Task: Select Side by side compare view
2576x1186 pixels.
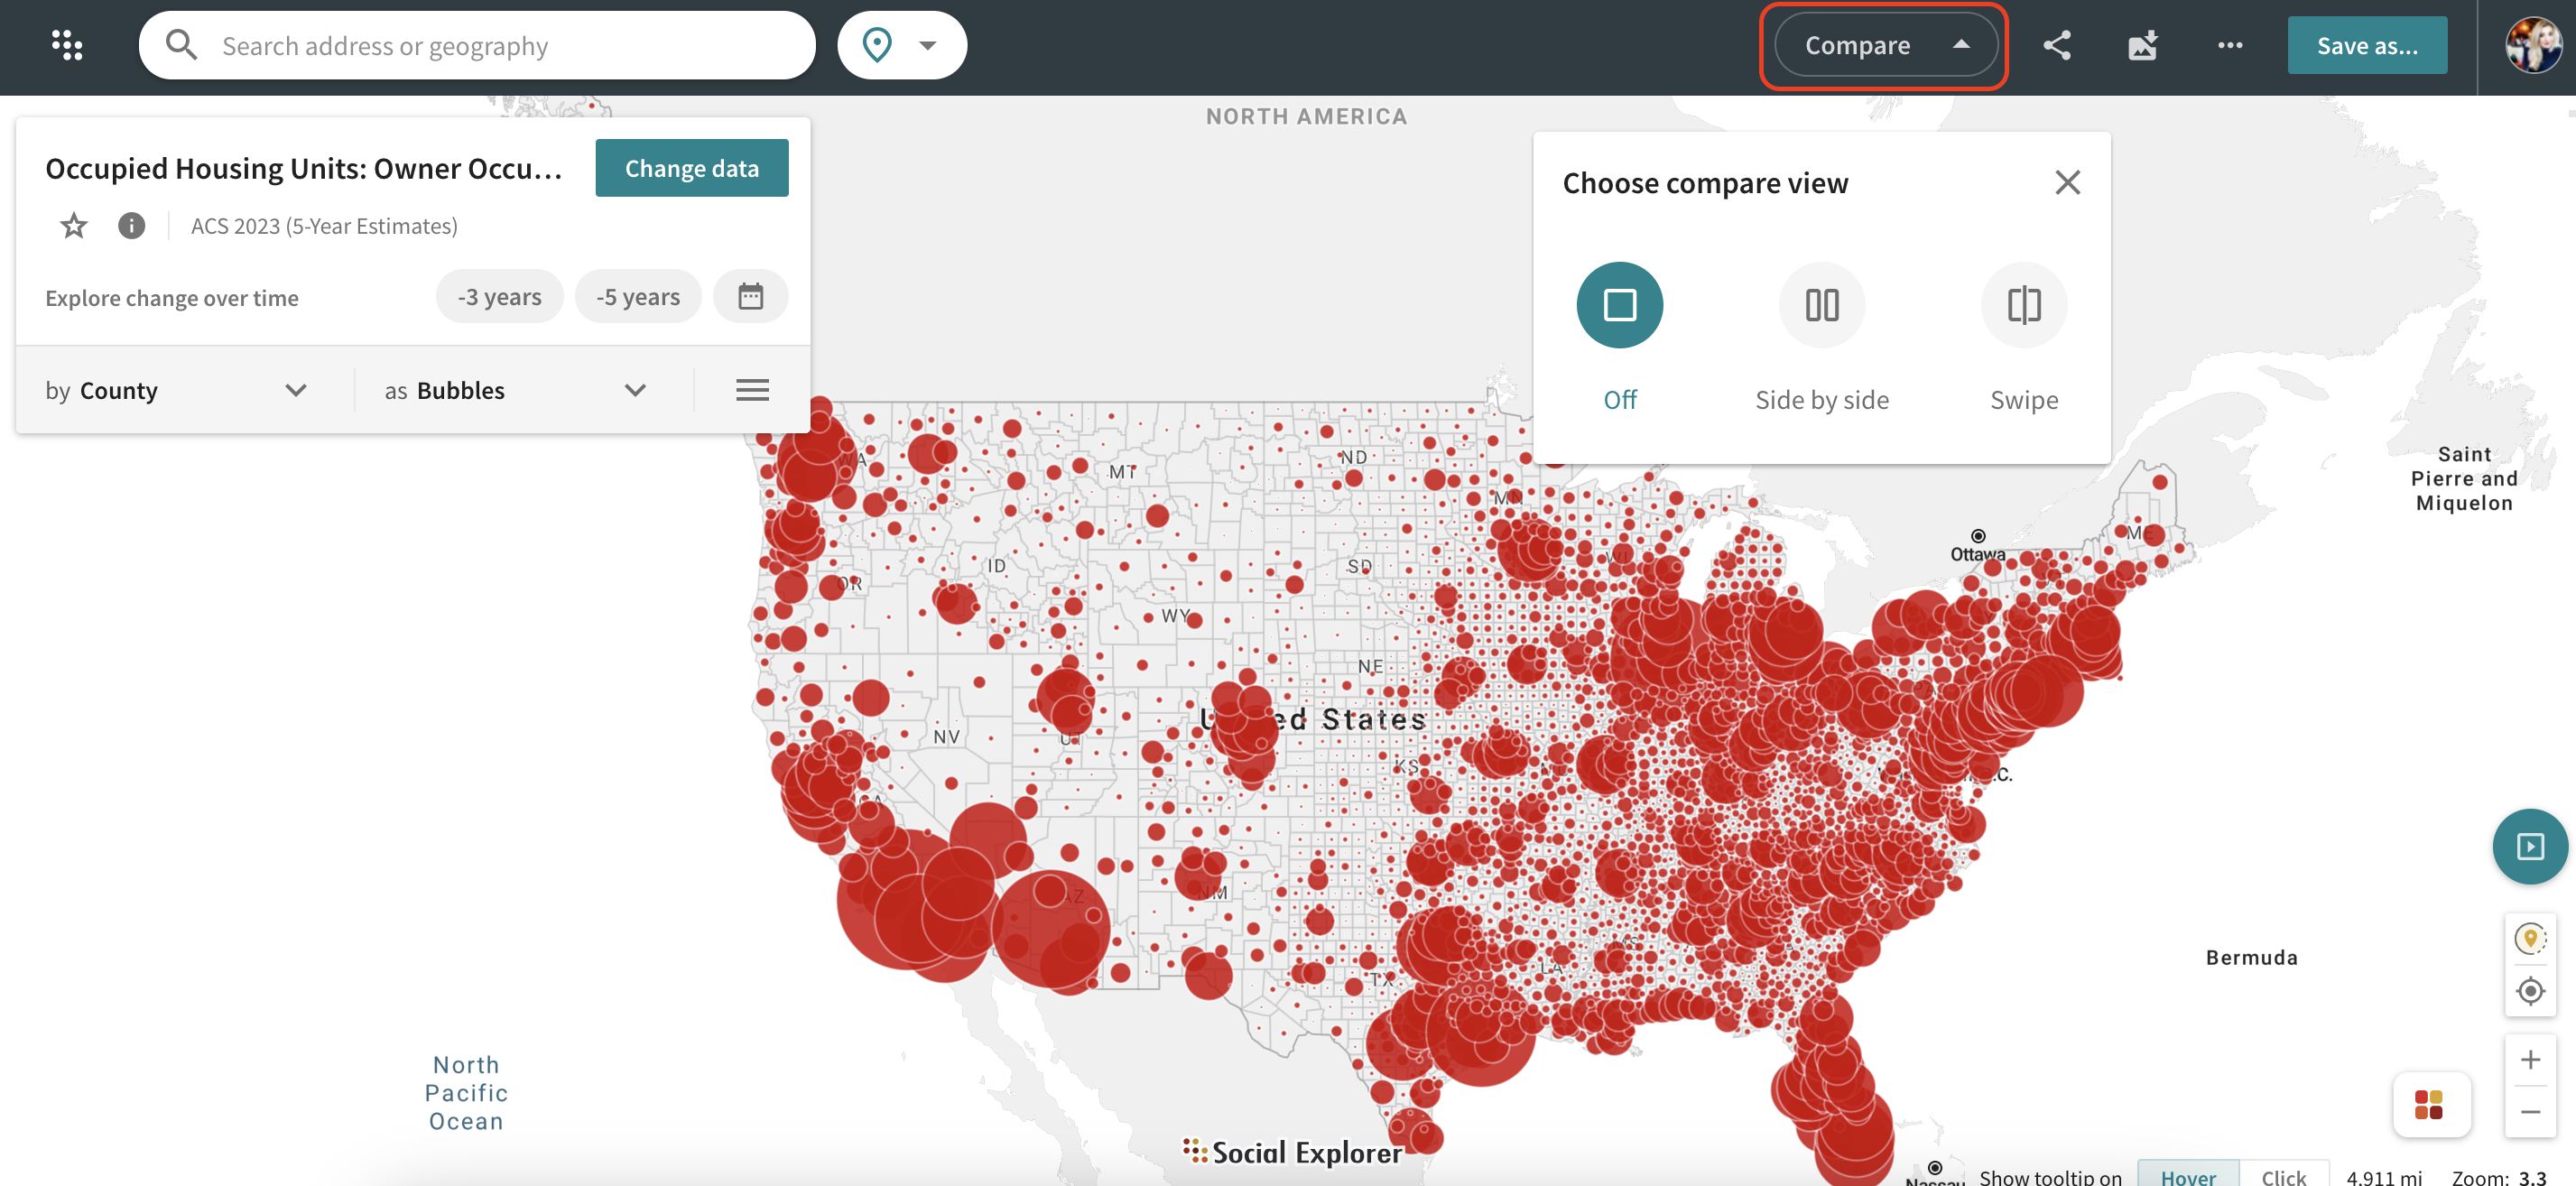Action: (x=1821, y=305)
